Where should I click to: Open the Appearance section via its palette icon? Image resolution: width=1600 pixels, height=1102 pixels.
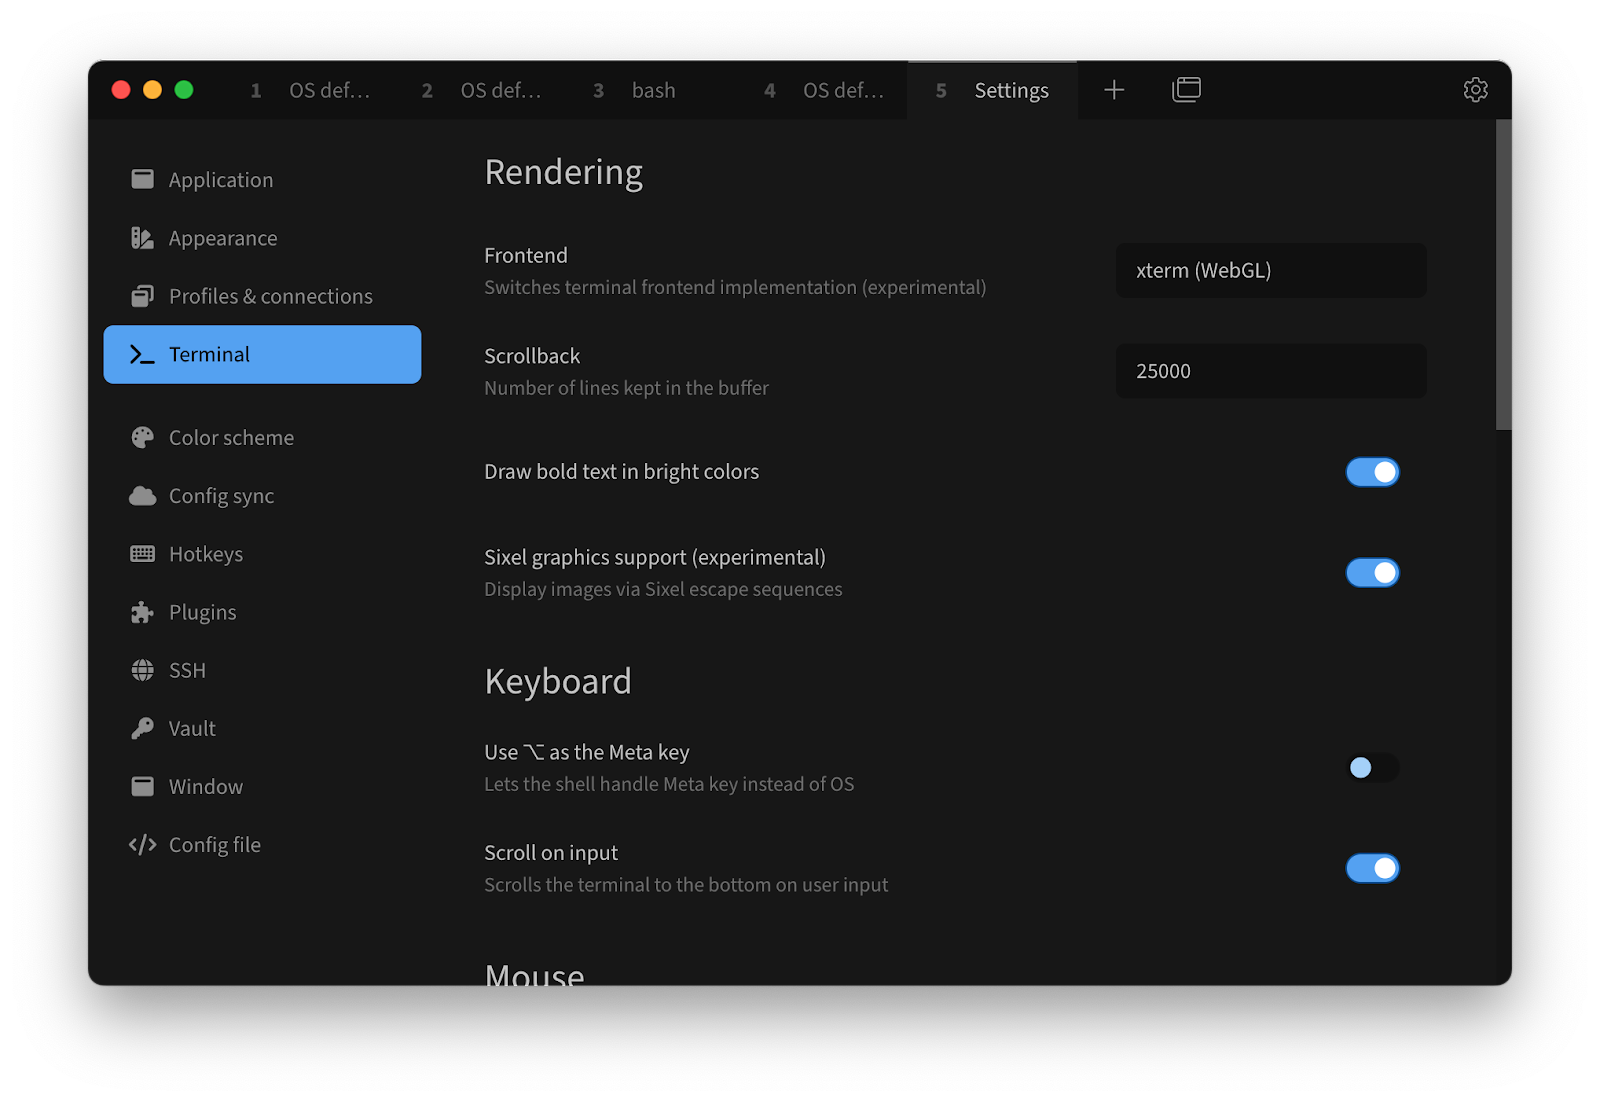pos(143,238)
